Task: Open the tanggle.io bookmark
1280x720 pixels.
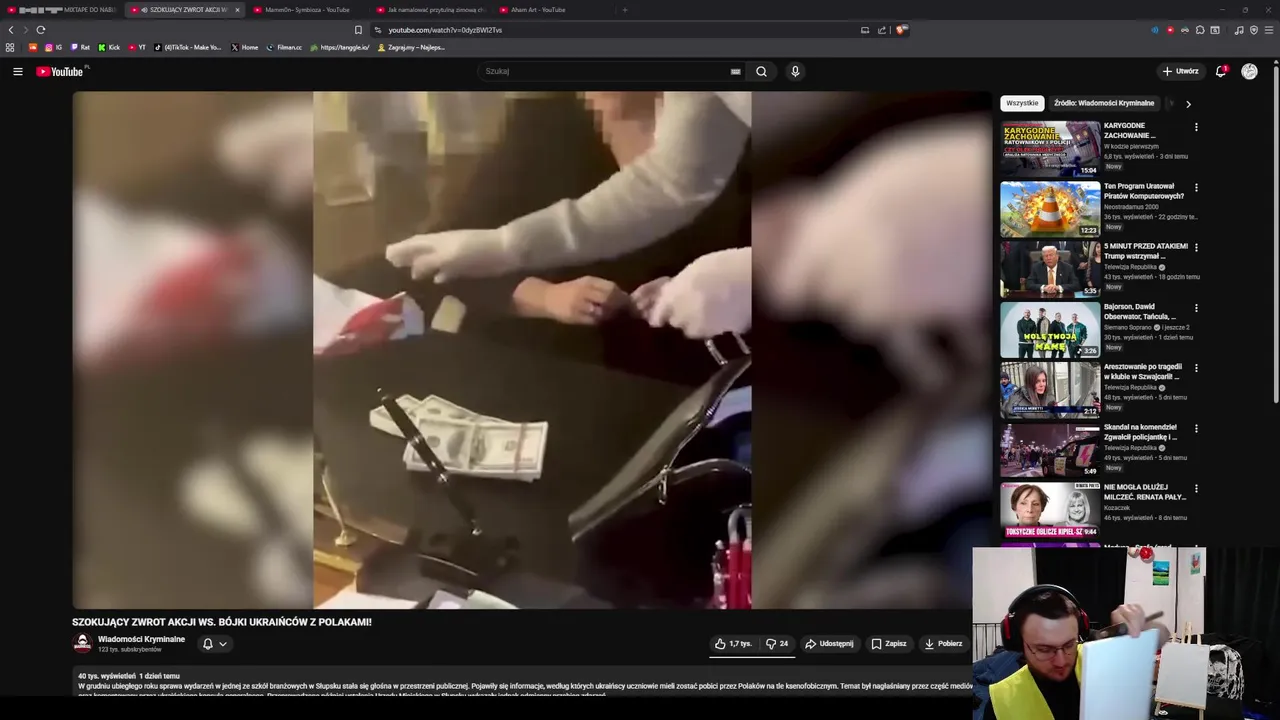Action: click(340, 47)
